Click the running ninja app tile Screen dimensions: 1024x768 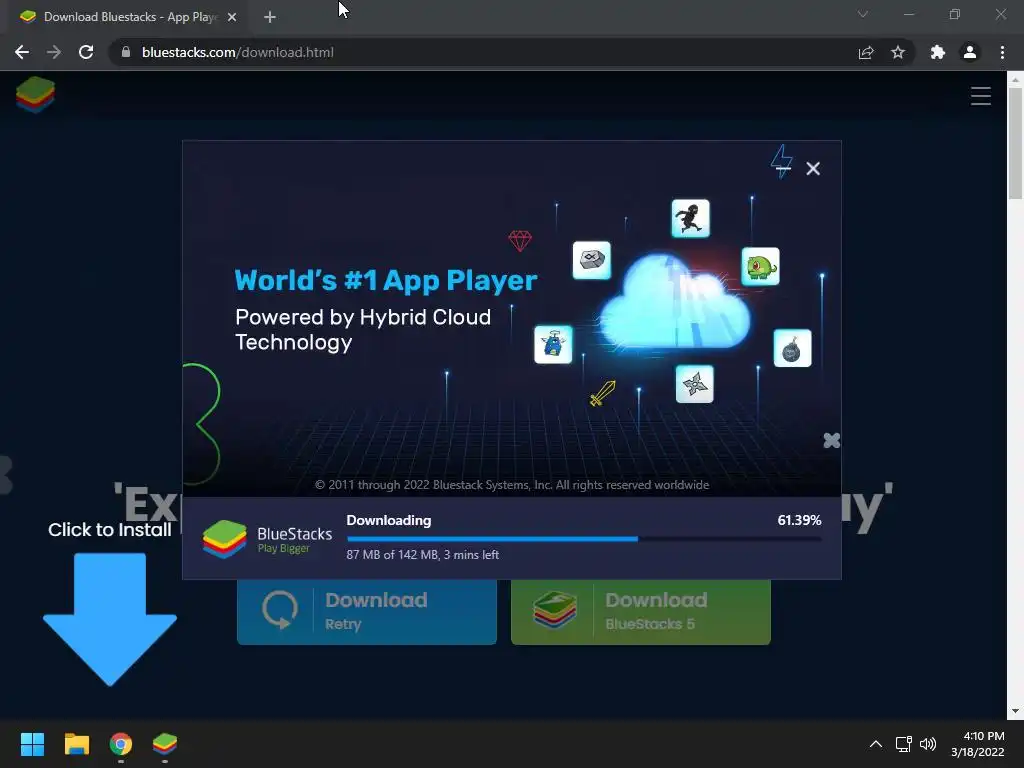(690, 218)
